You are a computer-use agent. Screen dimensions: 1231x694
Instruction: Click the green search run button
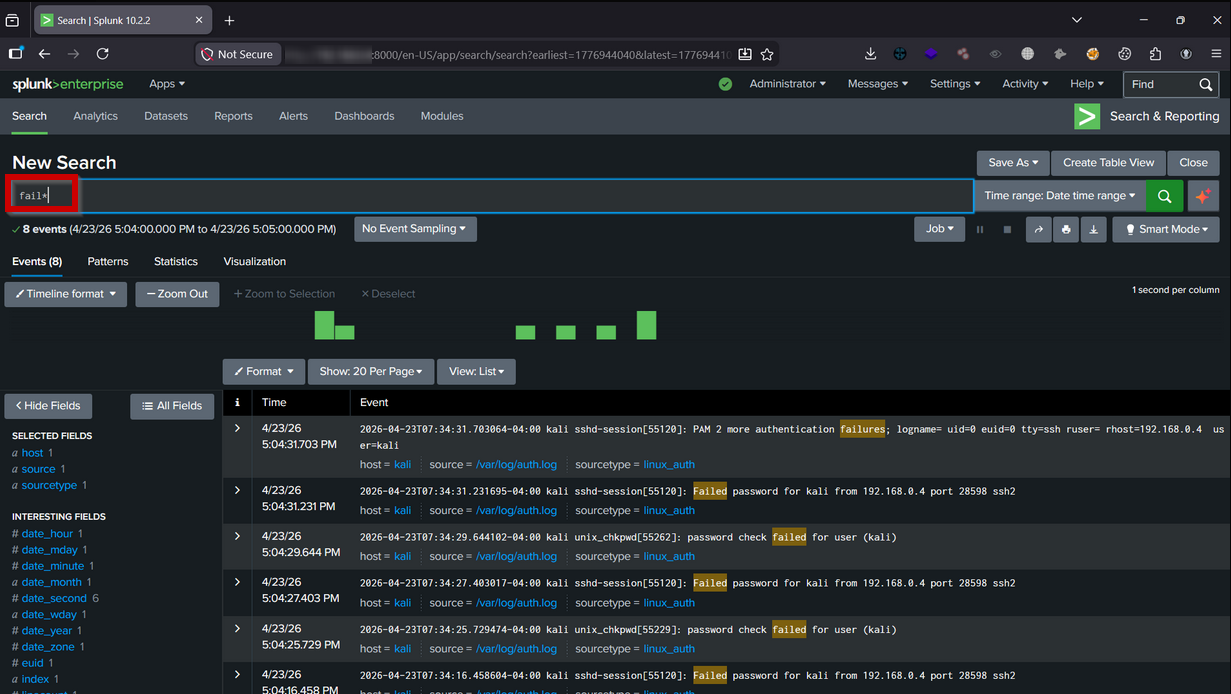coord(1164,196)
